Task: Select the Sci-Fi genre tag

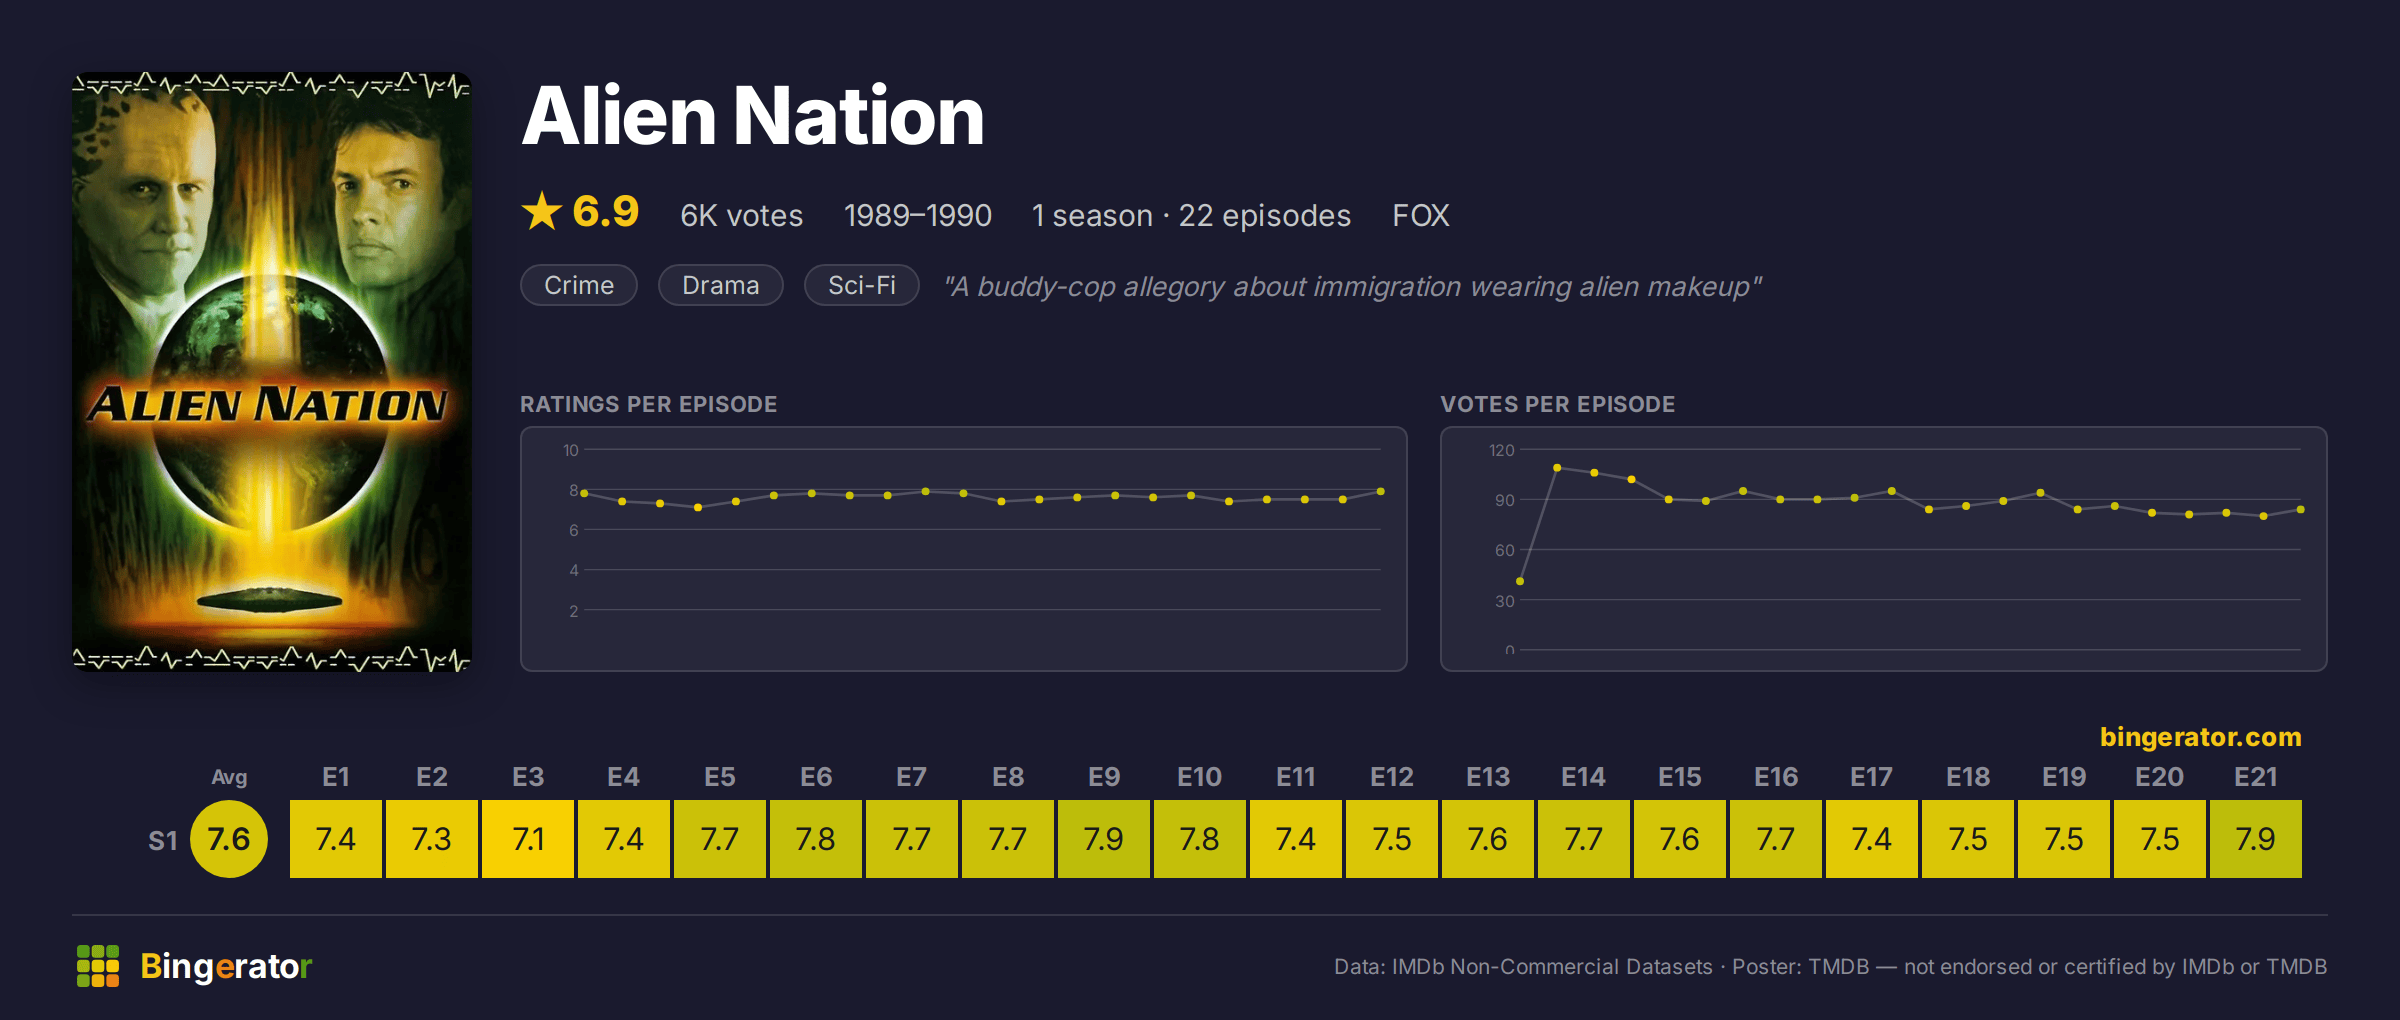Action: 861,285
